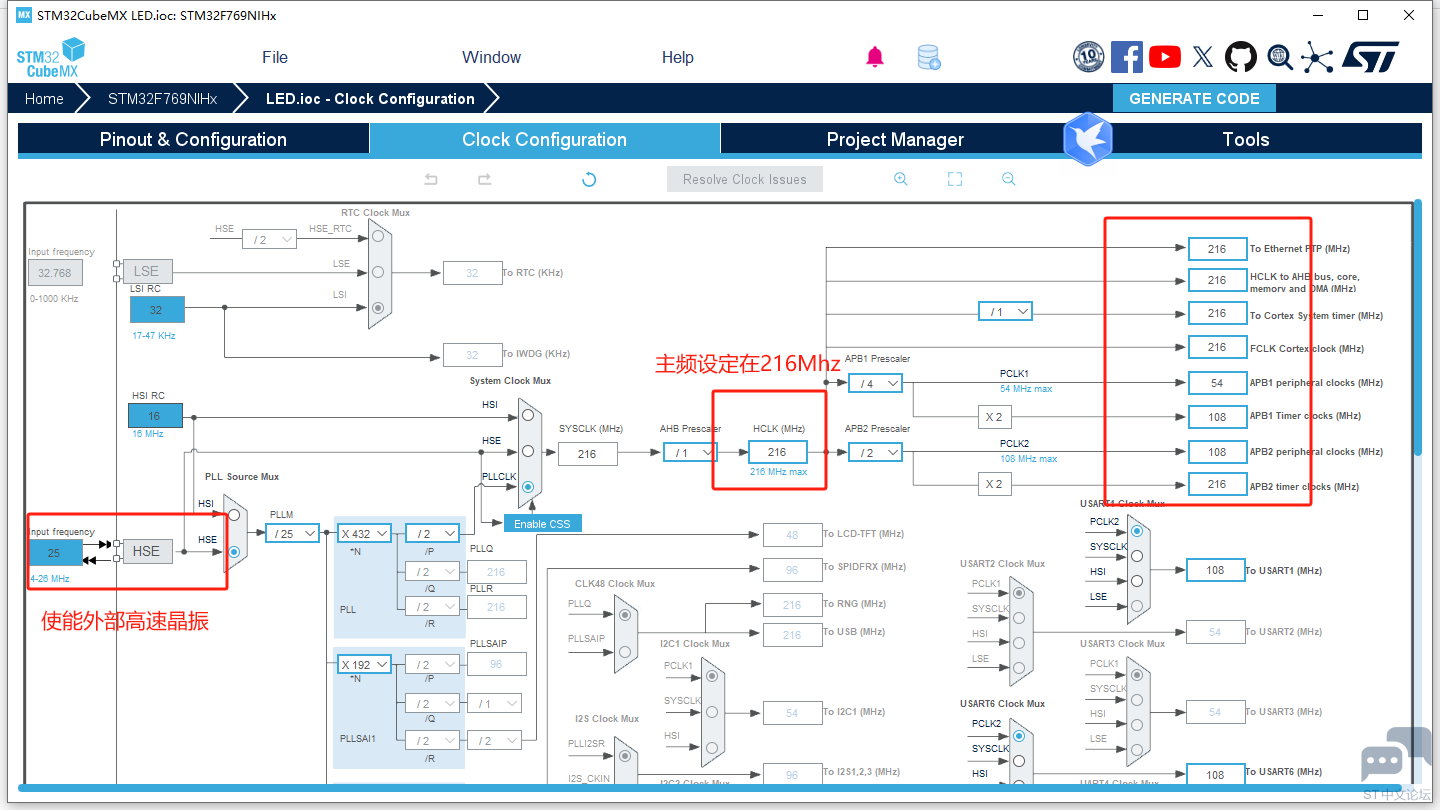1440x810 pixels.
Task: Select the Clock Configuration tab
Action: (544, 139)
